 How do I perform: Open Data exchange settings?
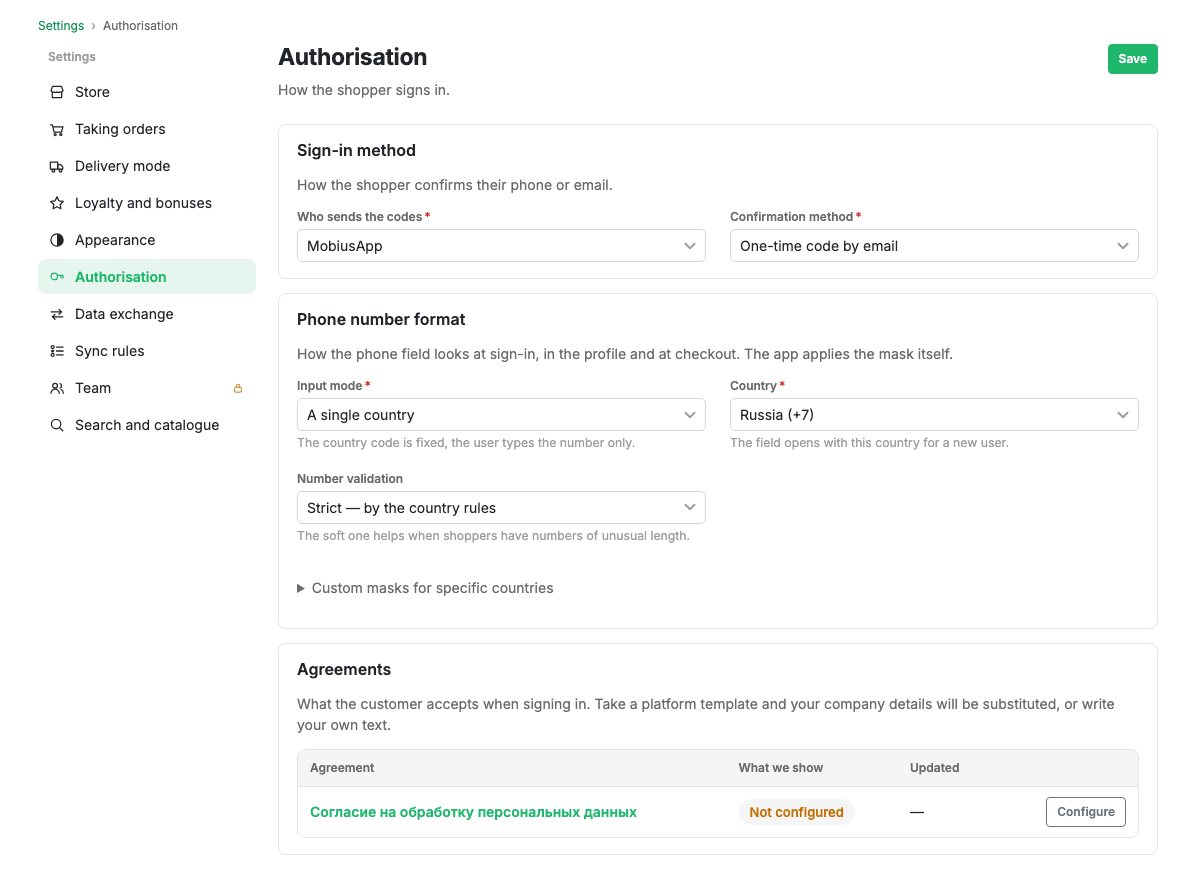point(147,314)
